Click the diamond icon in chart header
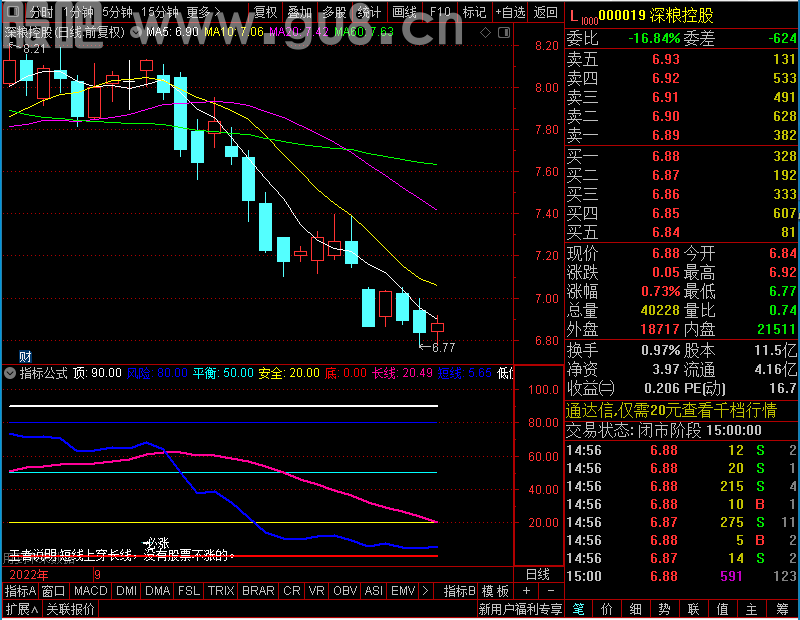The height and width of the screenshot is (620, 800). click(486, 33)
